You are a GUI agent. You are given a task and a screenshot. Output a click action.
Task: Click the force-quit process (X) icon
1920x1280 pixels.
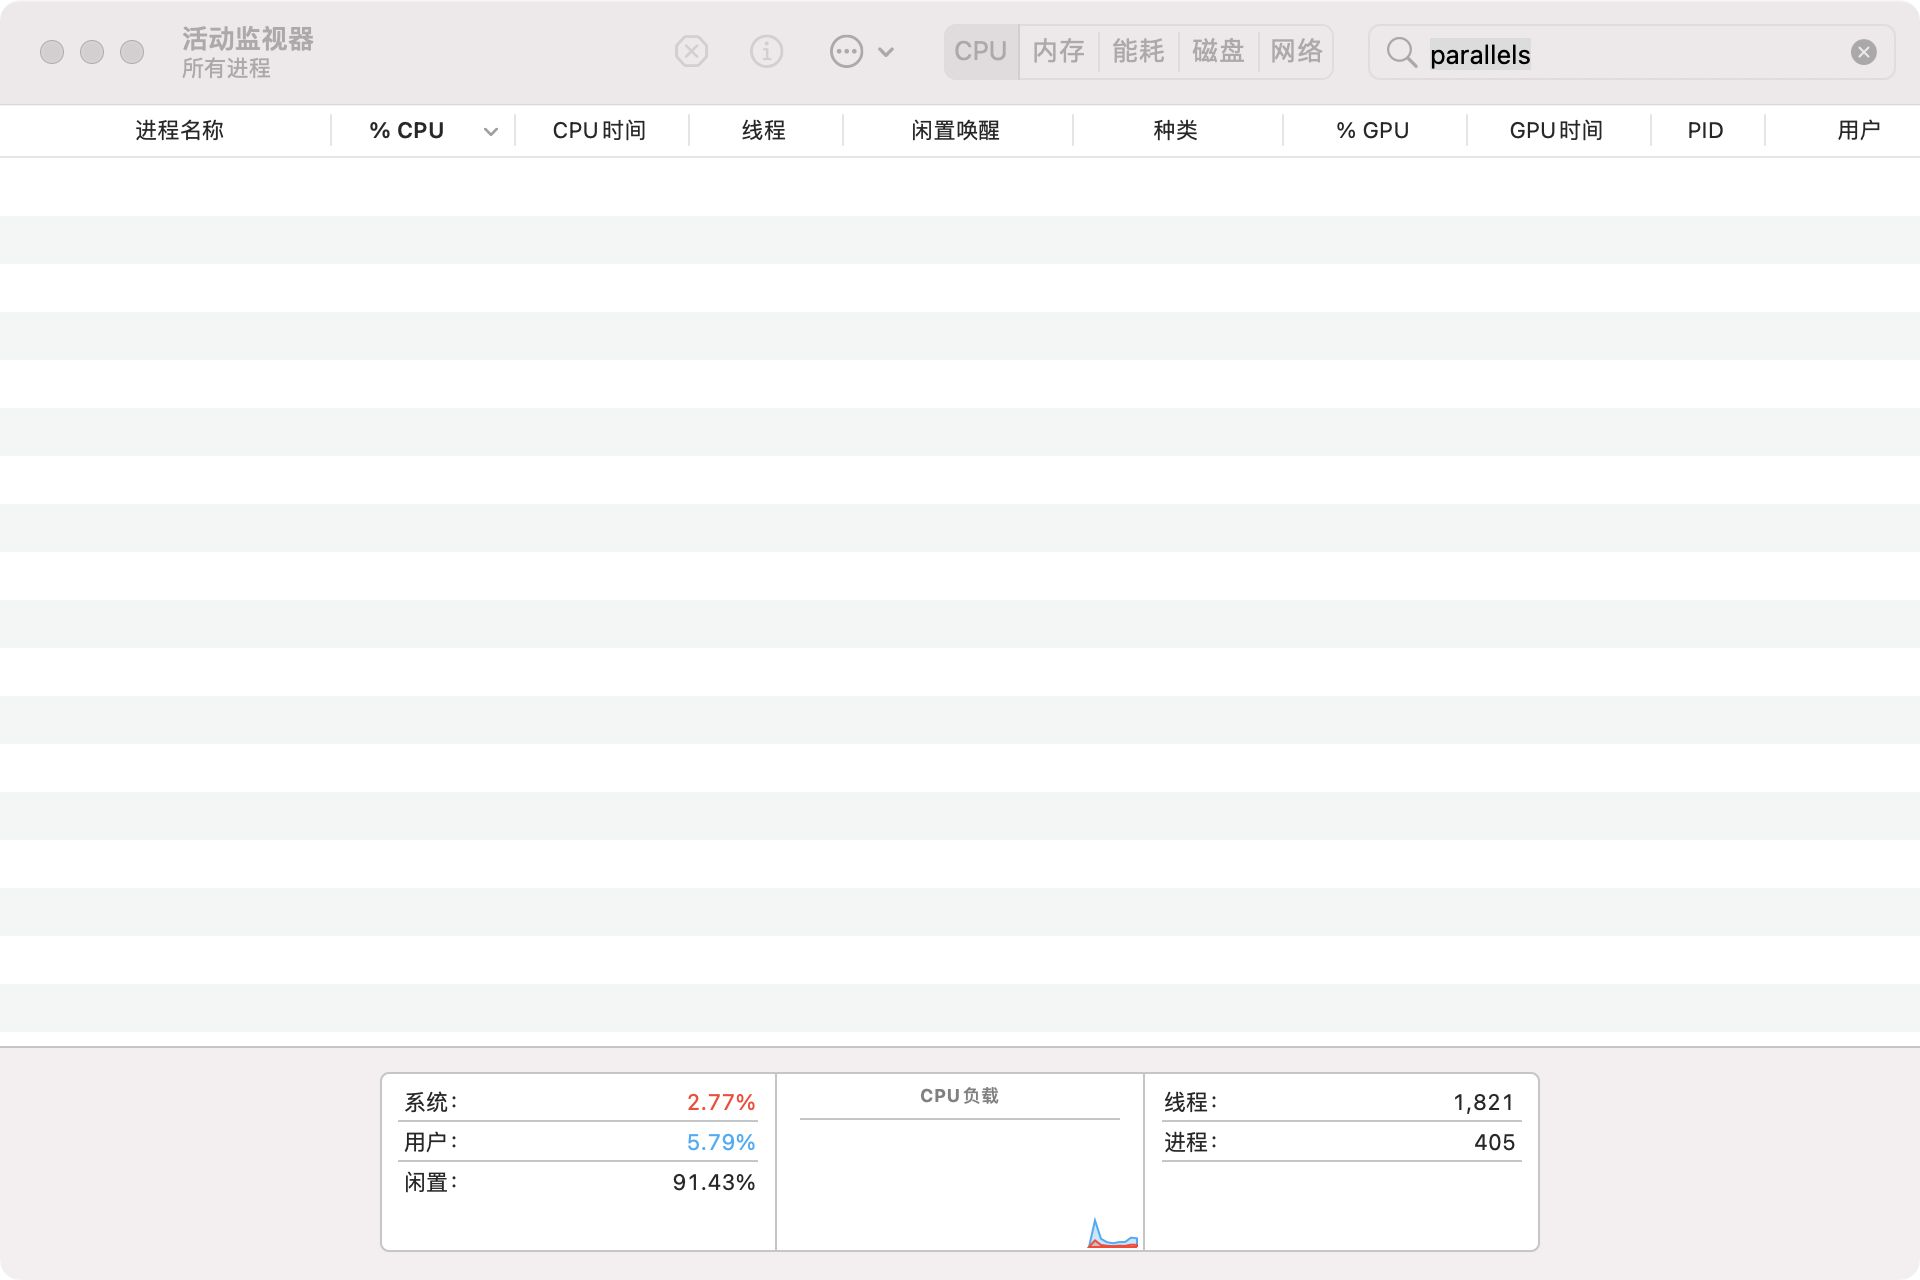(x=690, y=51)
